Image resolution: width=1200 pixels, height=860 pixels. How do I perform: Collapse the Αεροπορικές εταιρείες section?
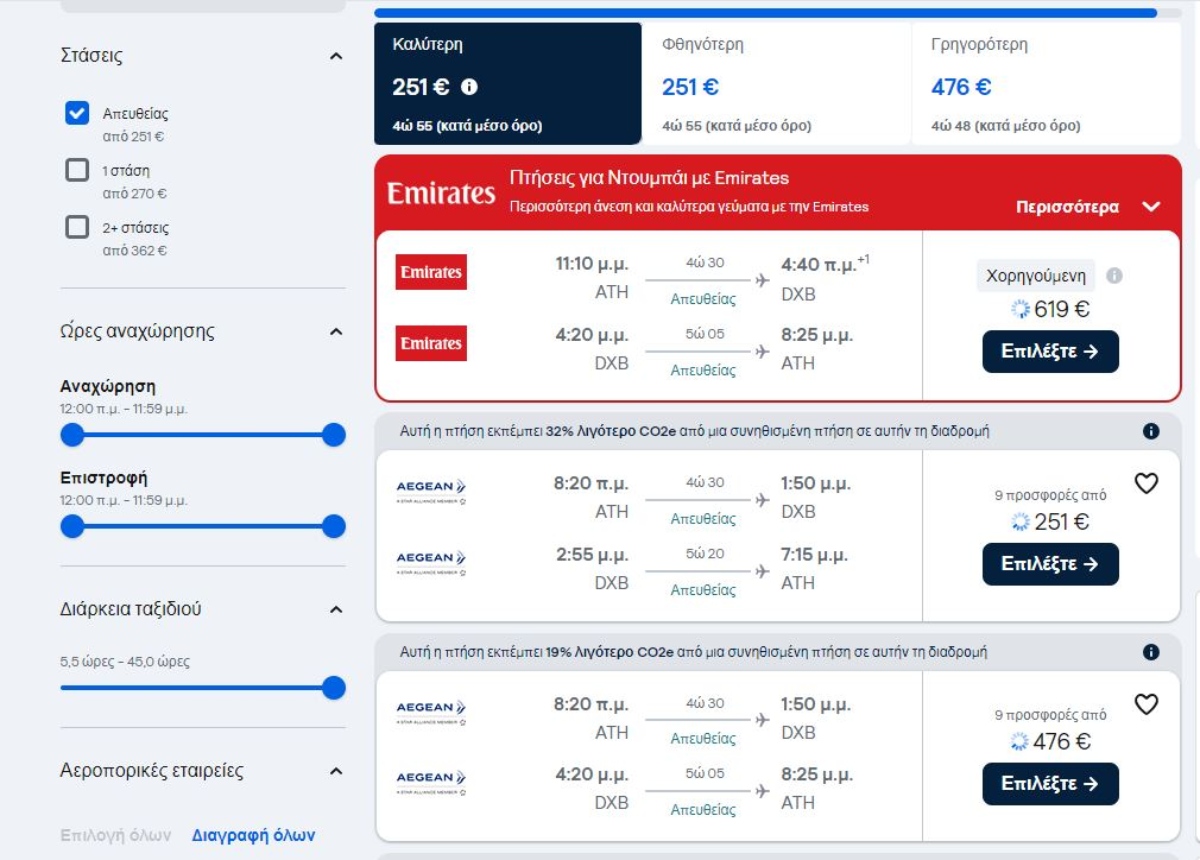click(x=336, y=772)
